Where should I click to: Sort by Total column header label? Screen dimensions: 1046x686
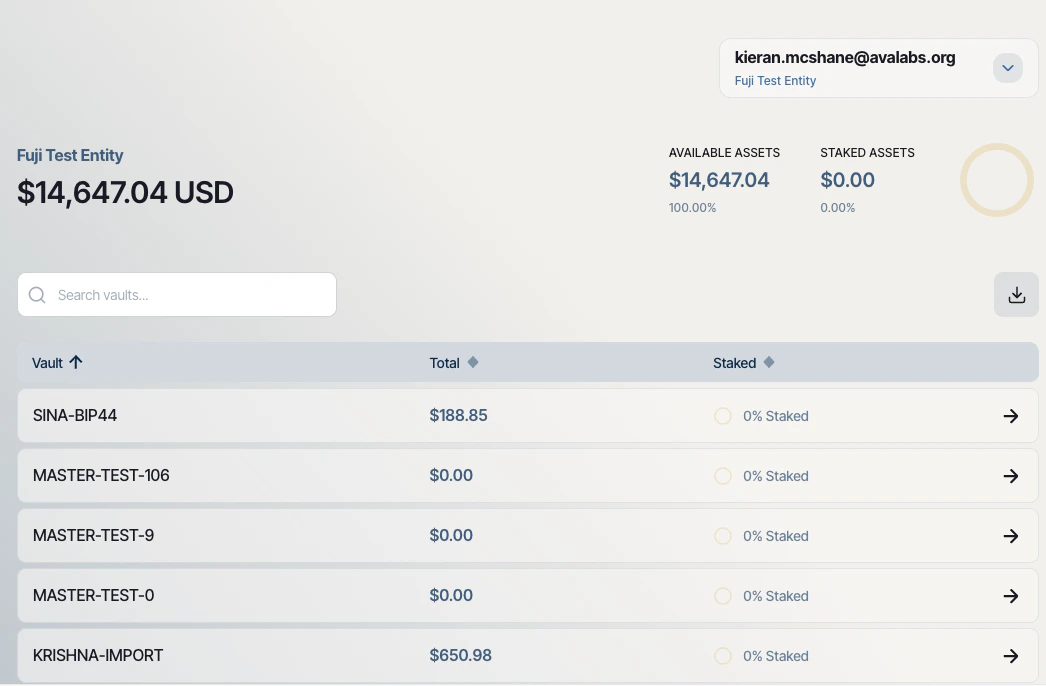pos(444,363)
